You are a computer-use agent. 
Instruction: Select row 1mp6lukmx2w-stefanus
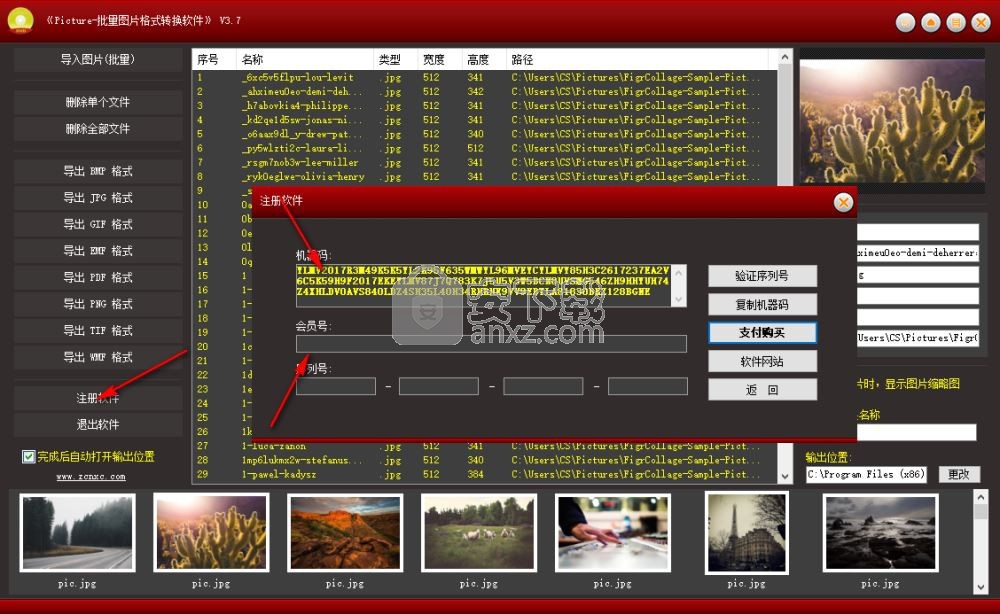pyautogui.click(x=485, y=460)
